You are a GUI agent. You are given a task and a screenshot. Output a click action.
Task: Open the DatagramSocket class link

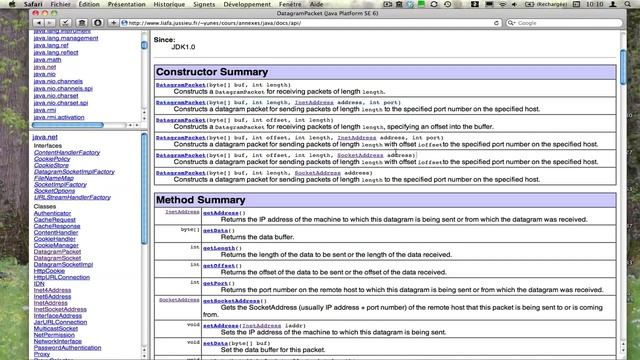[57, 258]
